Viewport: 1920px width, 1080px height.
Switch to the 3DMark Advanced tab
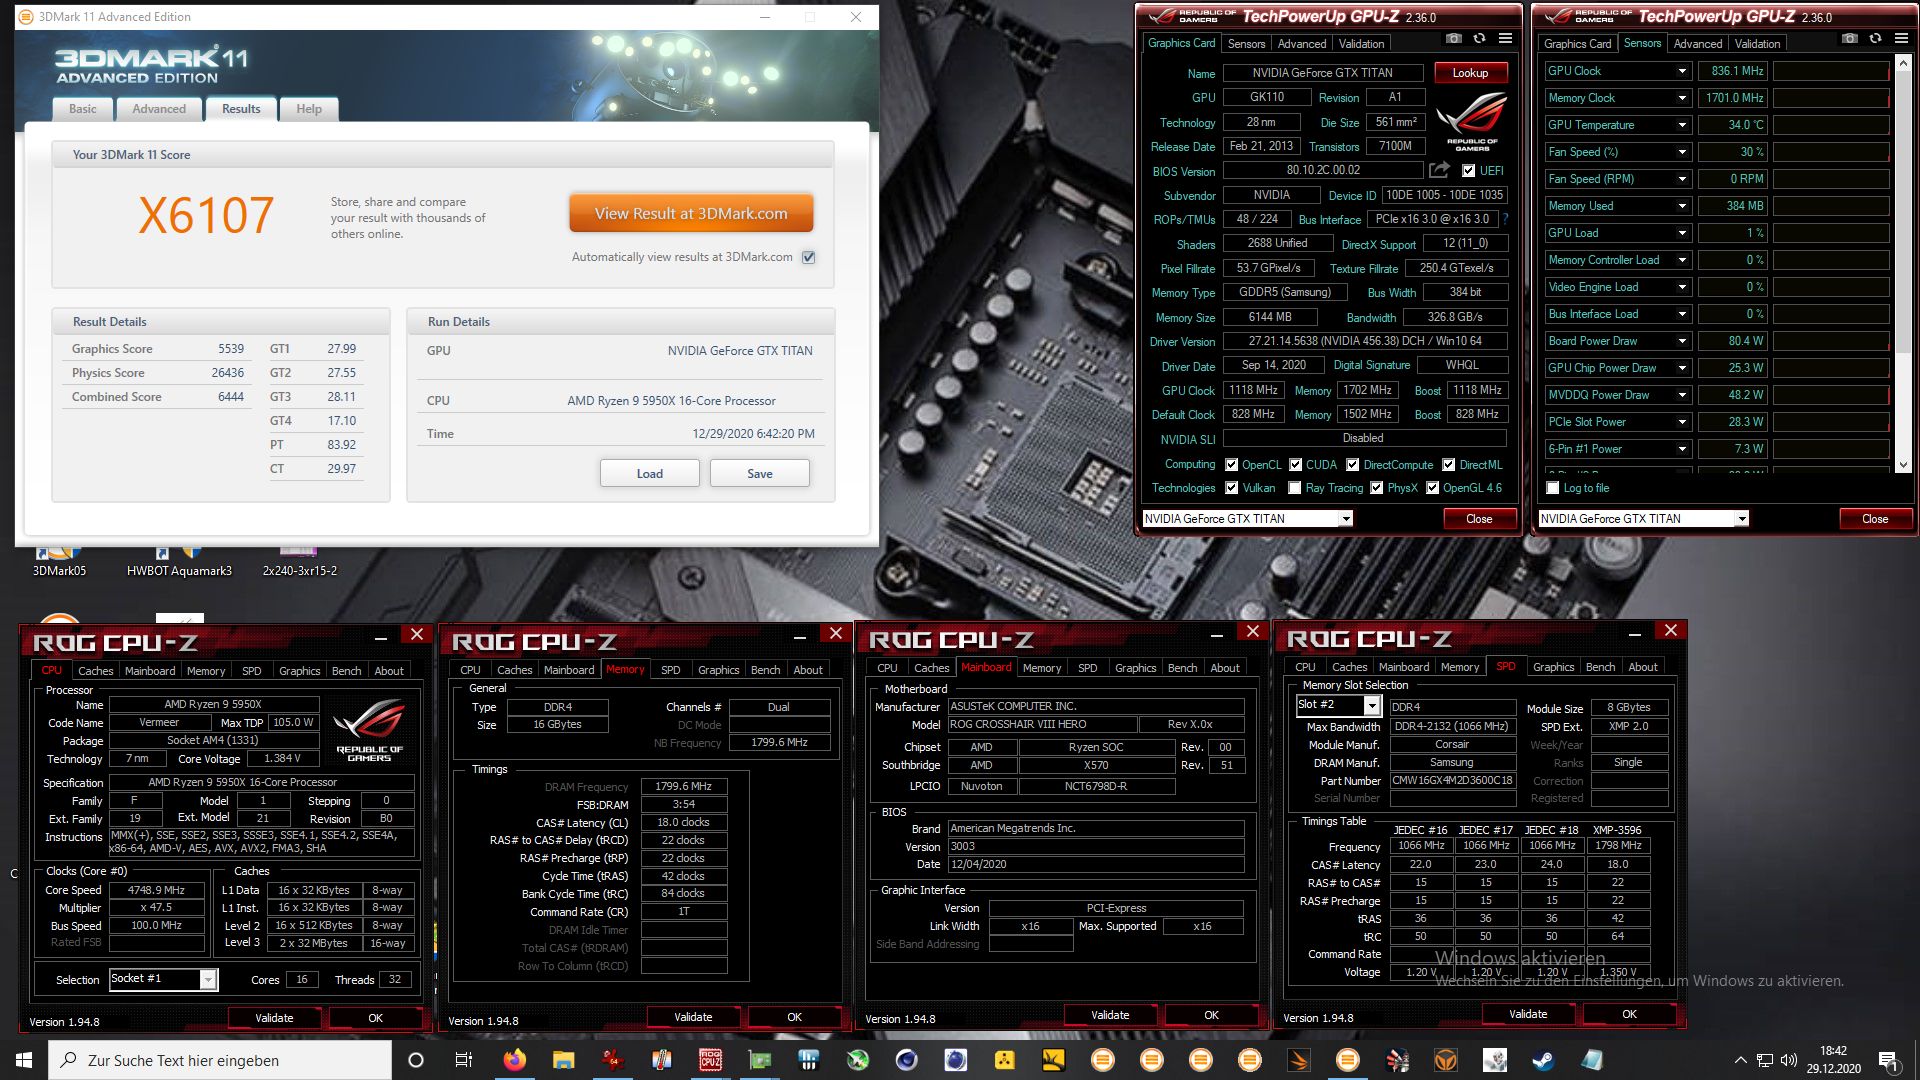point(159,109)
